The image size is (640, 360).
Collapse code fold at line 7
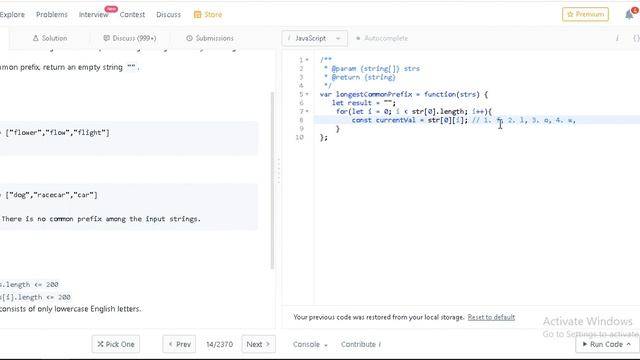tap(307, 111)
